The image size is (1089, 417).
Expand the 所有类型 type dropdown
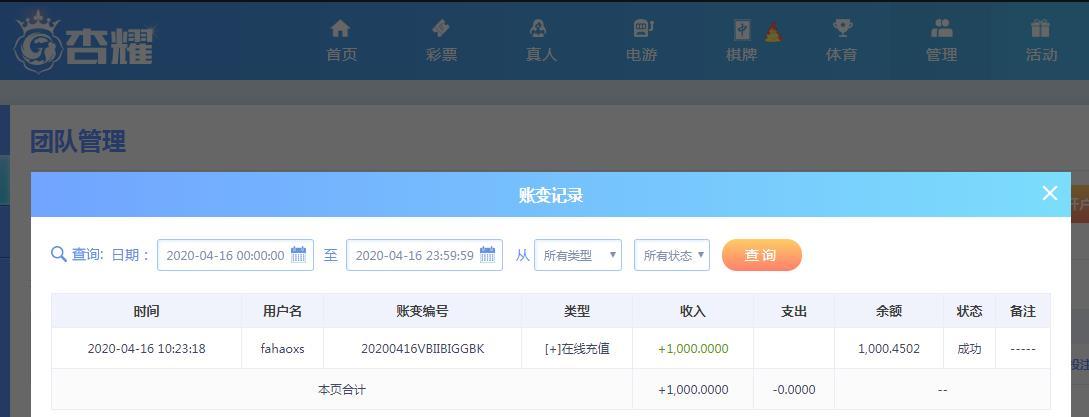(578, 255)
